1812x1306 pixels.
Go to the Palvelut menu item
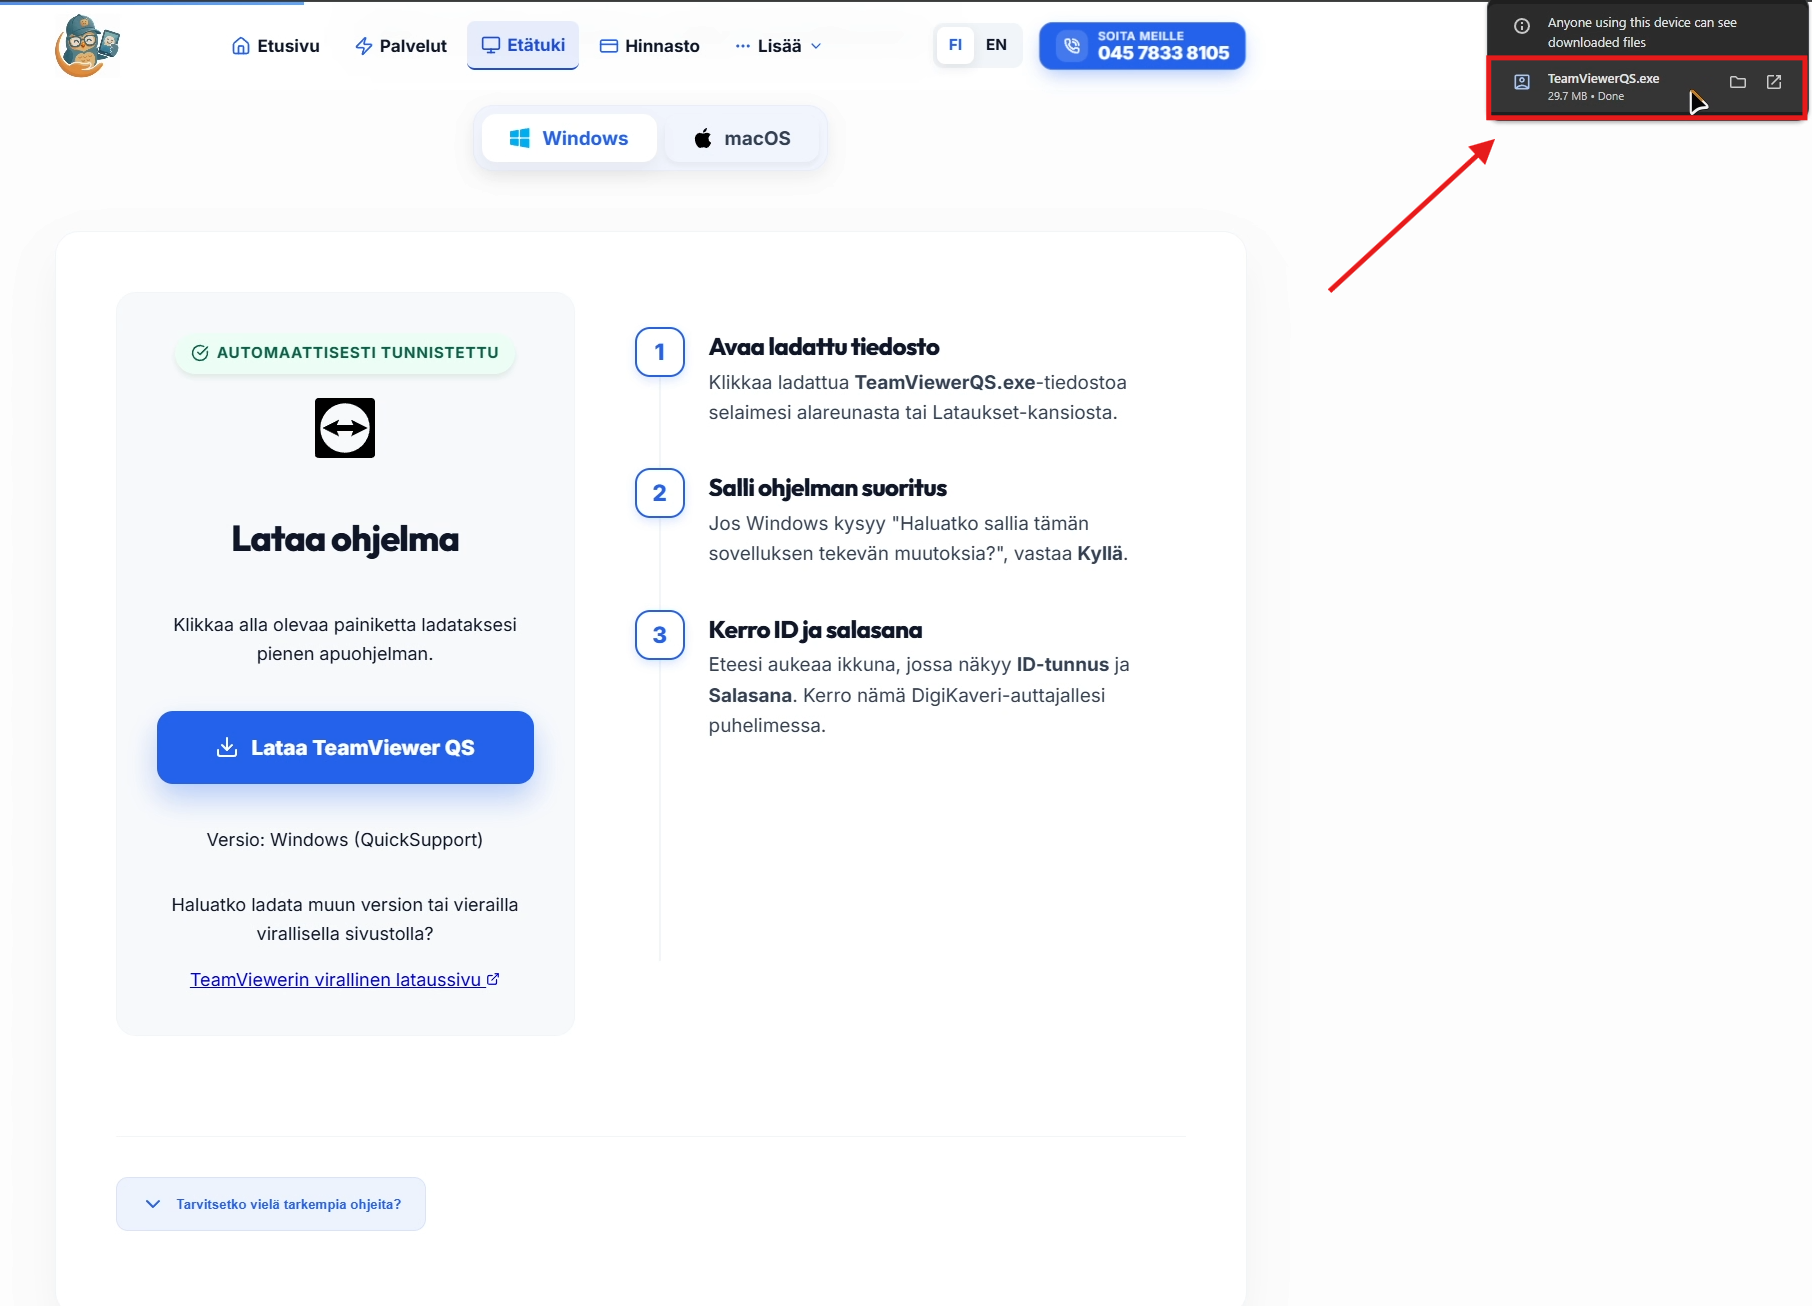[x=401, y=46]
